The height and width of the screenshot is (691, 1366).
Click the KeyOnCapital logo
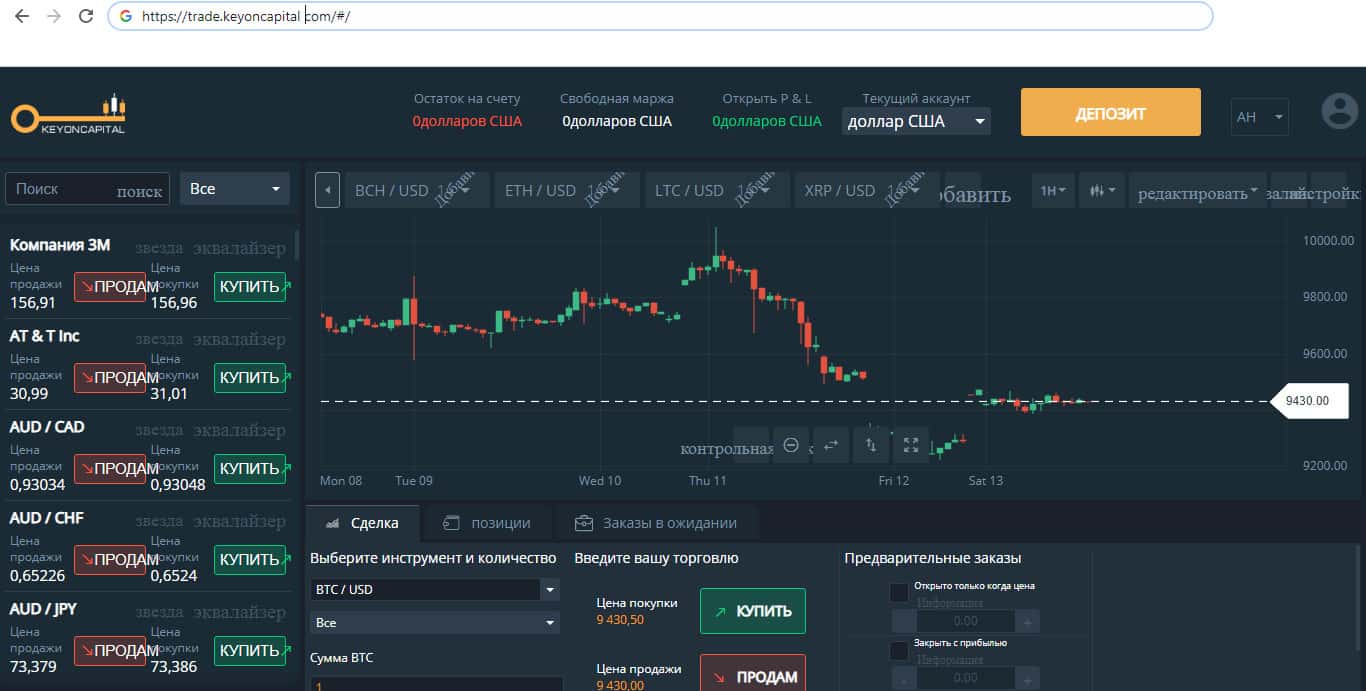point(68,115)
